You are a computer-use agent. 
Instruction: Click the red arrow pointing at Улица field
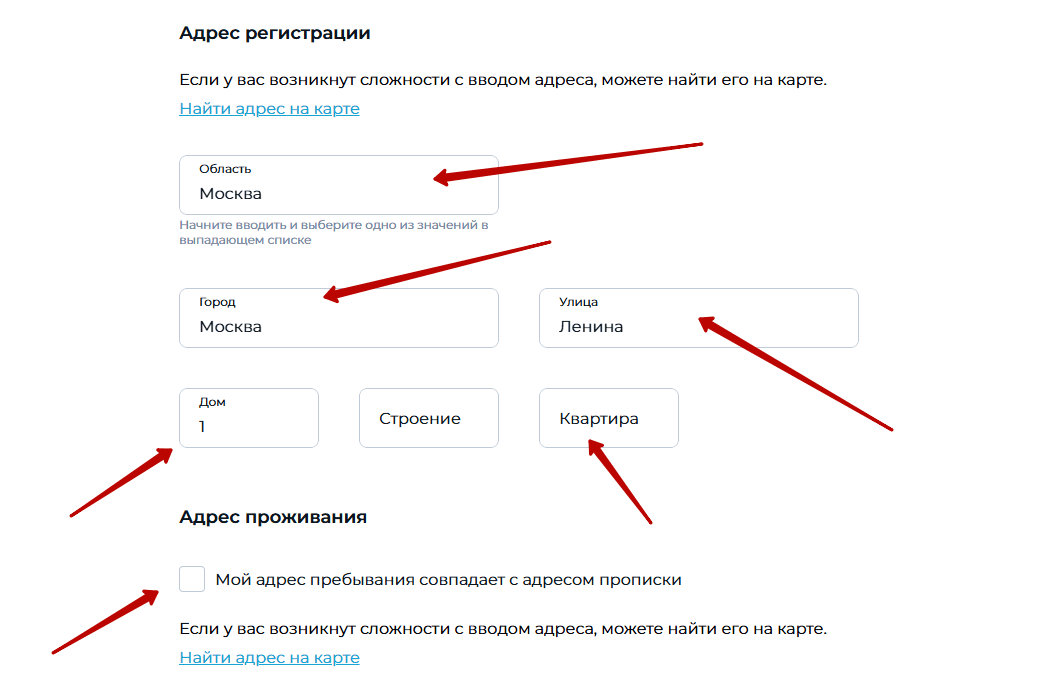coord(796,373)
